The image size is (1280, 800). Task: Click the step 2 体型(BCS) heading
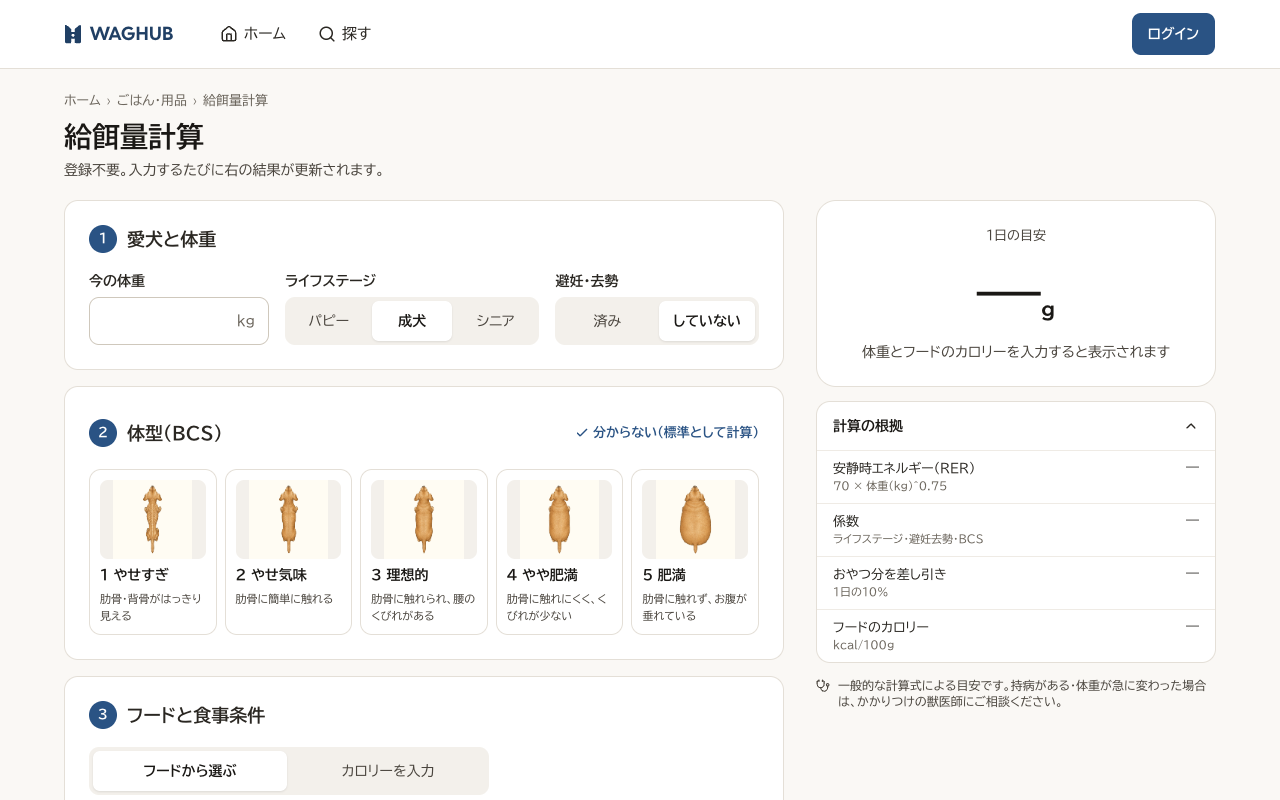tap(175, 433)
